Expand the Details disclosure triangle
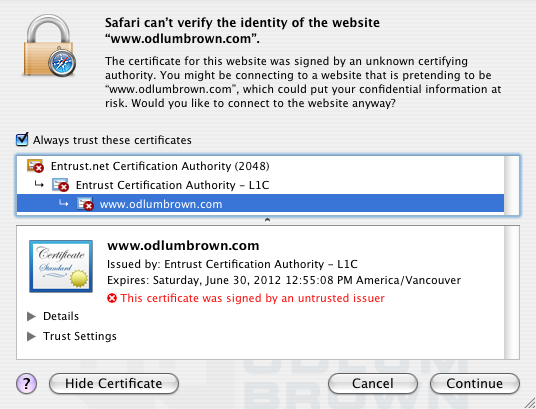The width and height of the screenshot is (536, 409). (31, 316)
